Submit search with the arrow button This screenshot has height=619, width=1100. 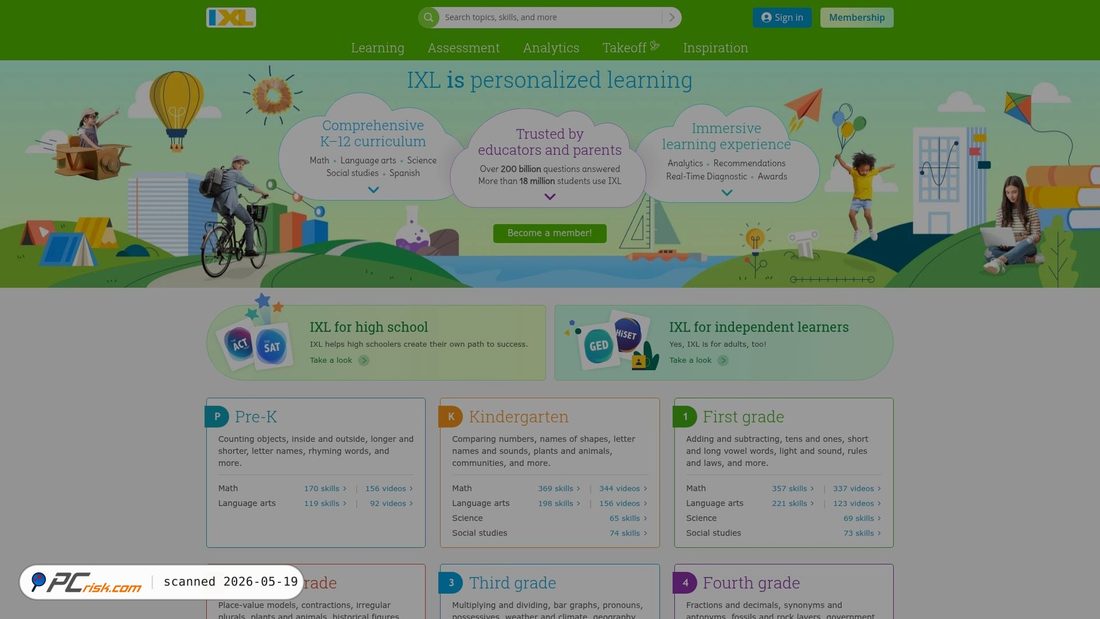tap(671, 18)
